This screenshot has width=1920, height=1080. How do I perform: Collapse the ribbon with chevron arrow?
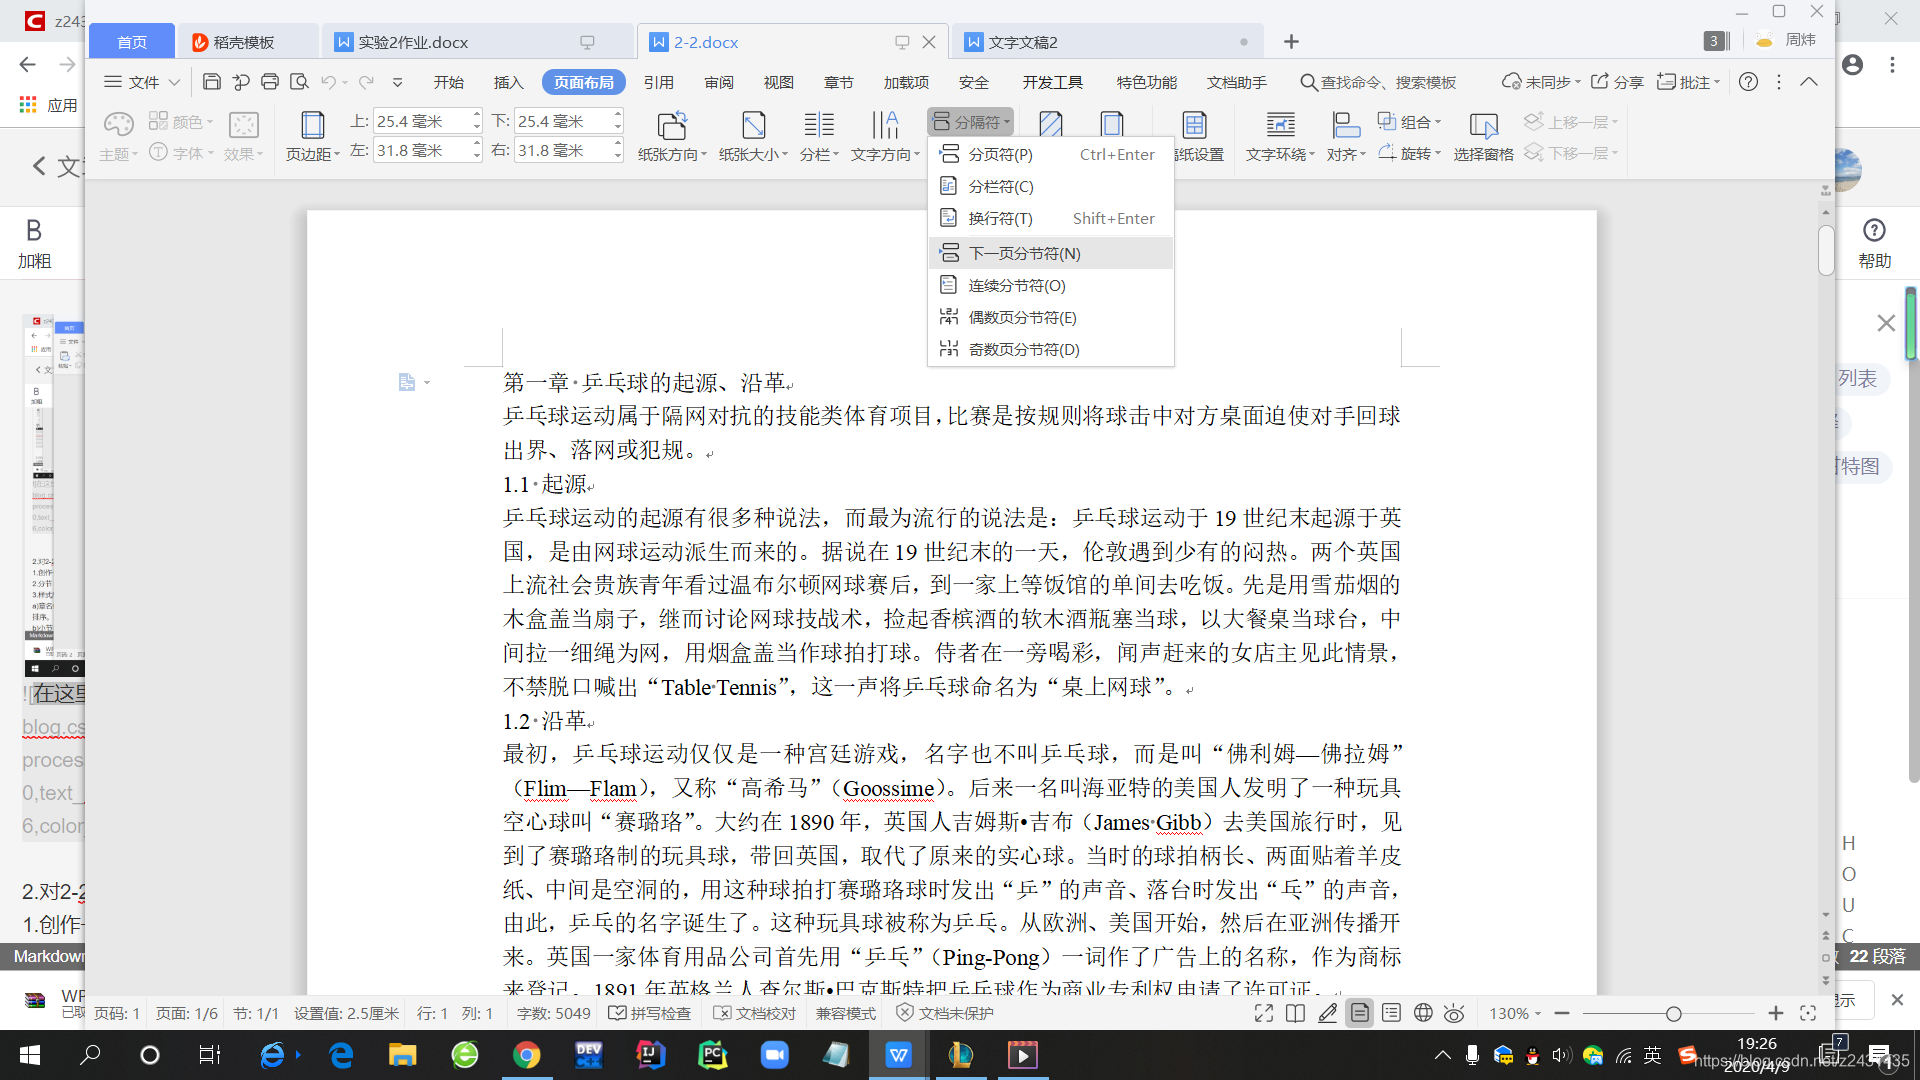click(1809, 82)
